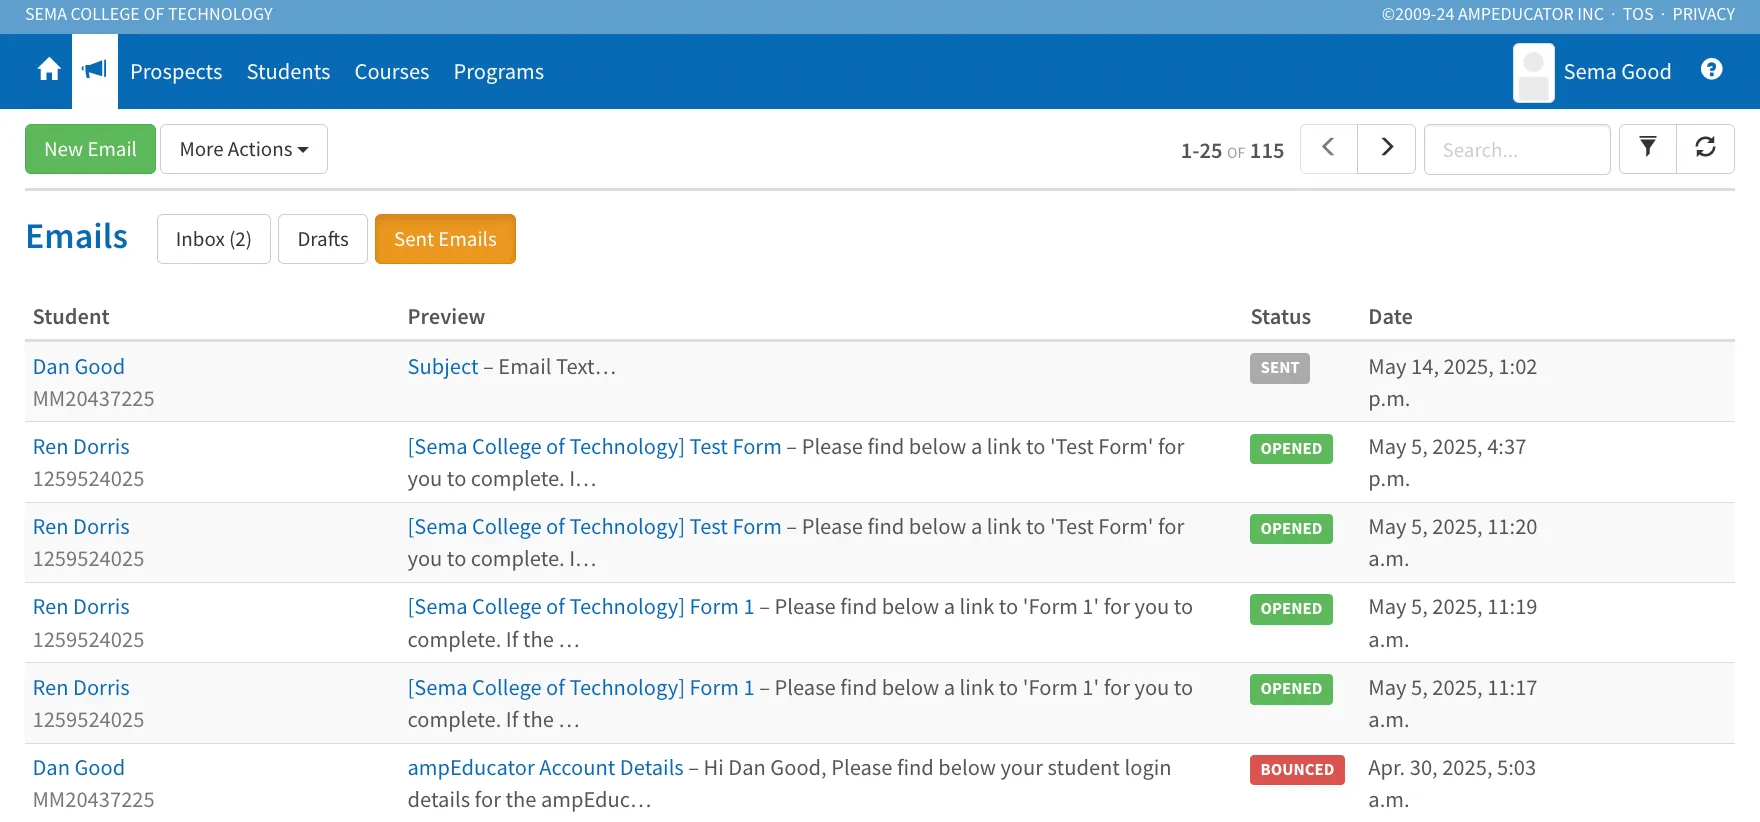Screen dimensions: 1760x822
Task: Click the OPENED badge on the 4:37 p.m. row
Action: tap(1291, 448)
